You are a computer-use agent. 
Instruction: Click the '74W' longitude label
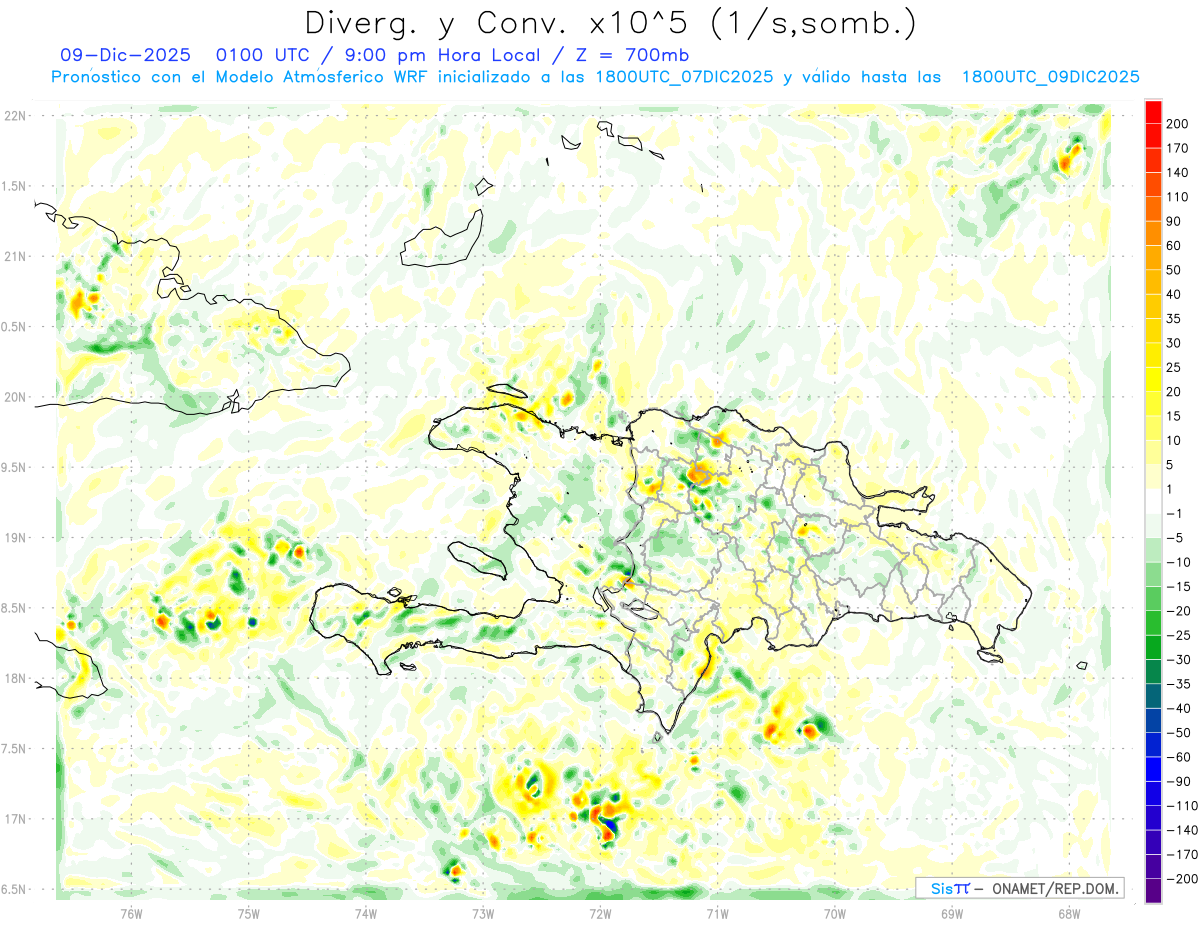coord(366,913)
